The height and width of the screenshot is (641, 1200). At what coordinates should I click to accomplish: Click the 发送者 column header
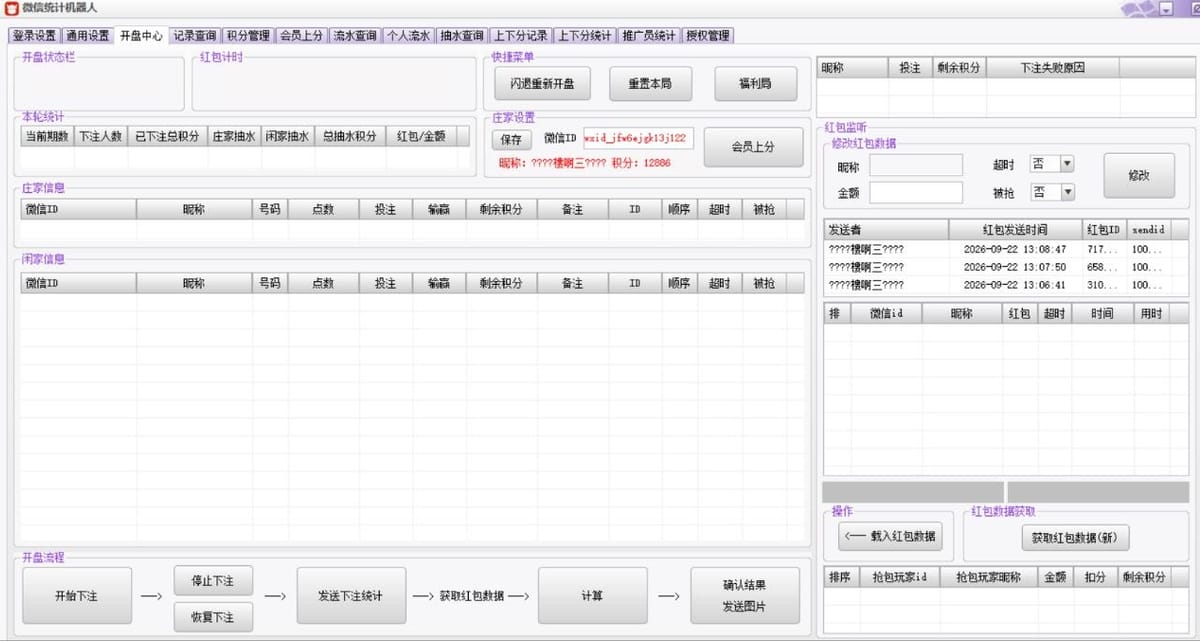pyautogui.click(x=886, y=230)
